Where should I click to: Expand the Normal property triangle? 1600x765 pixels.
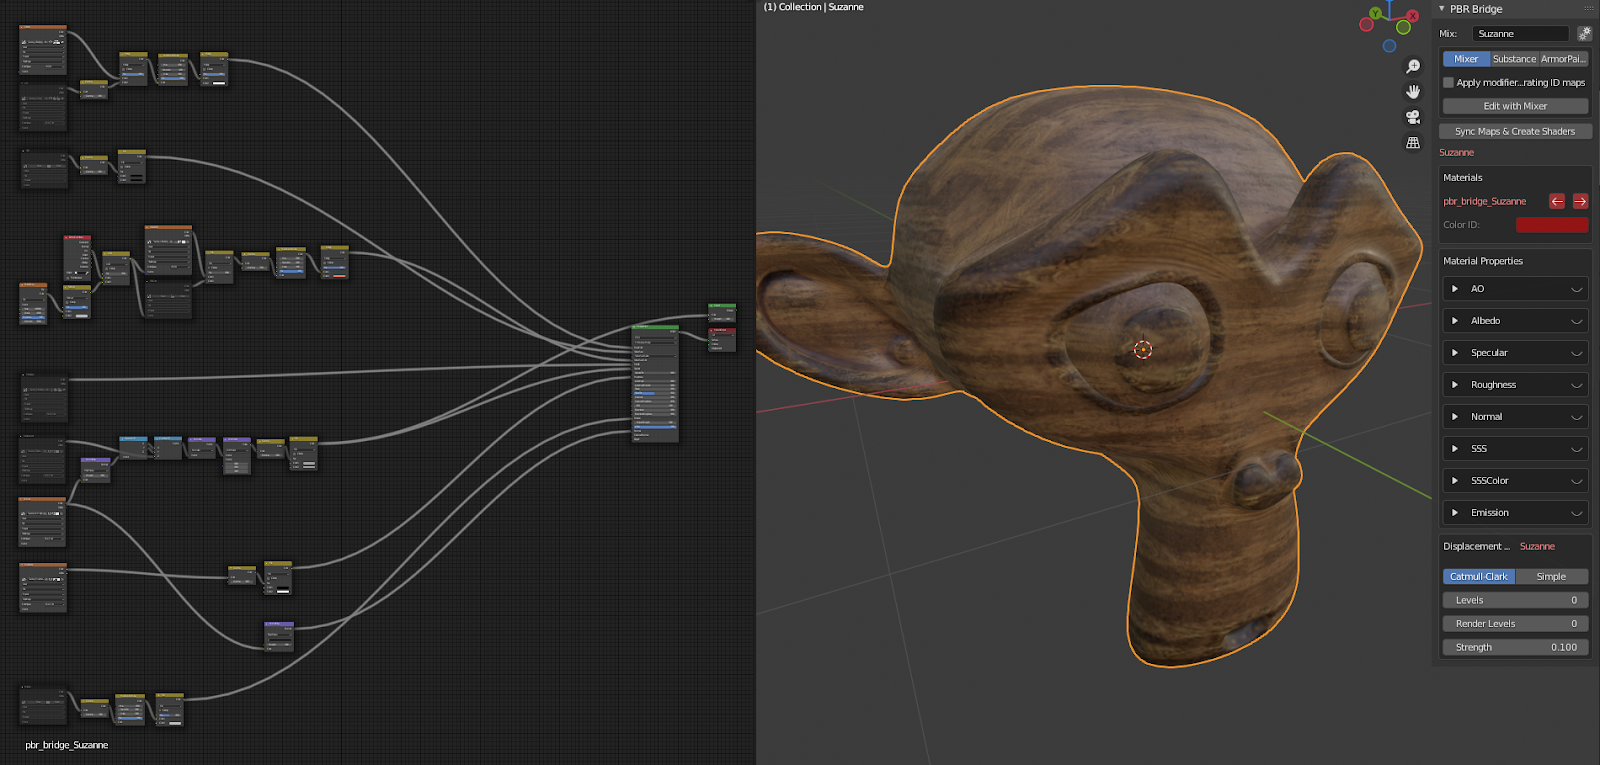(1455, 417)
